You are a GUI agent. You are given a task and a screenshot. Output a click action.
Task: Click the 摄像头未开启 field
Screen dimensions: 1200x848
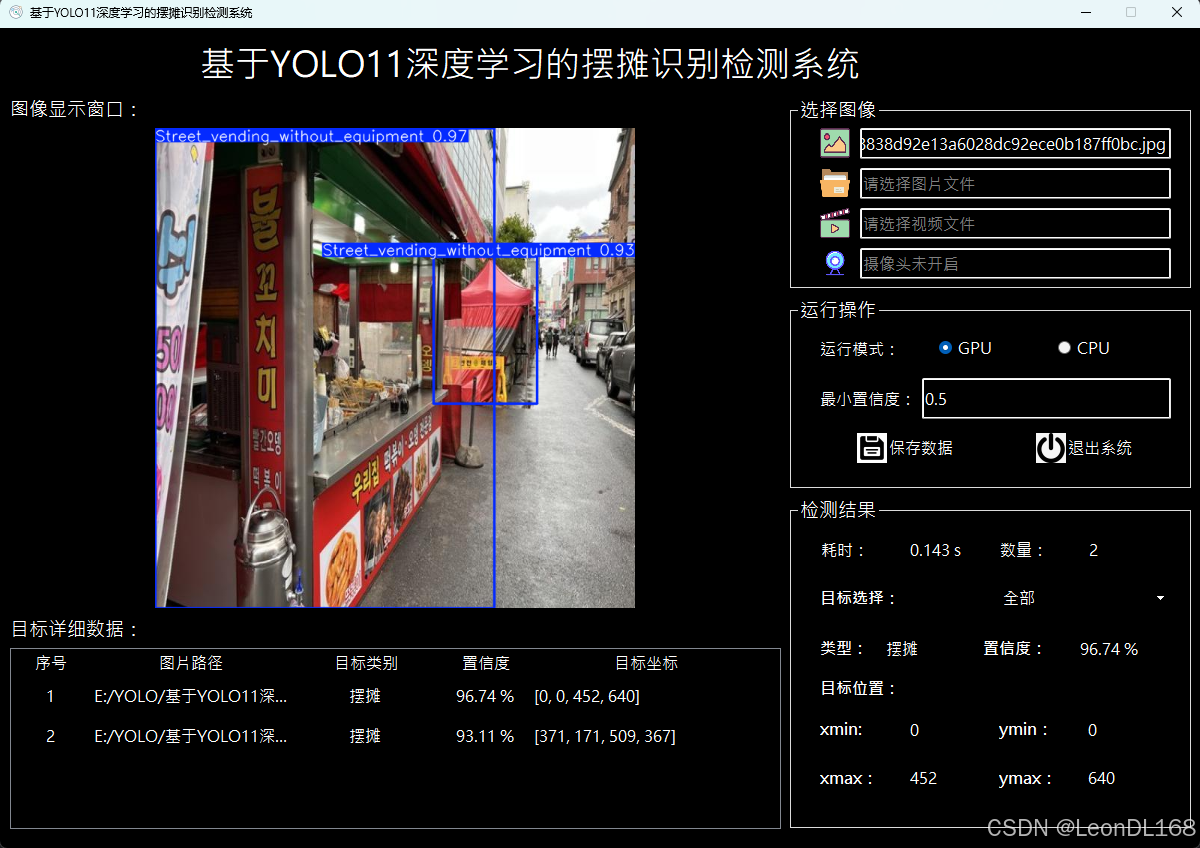[x=1015, y=264]
